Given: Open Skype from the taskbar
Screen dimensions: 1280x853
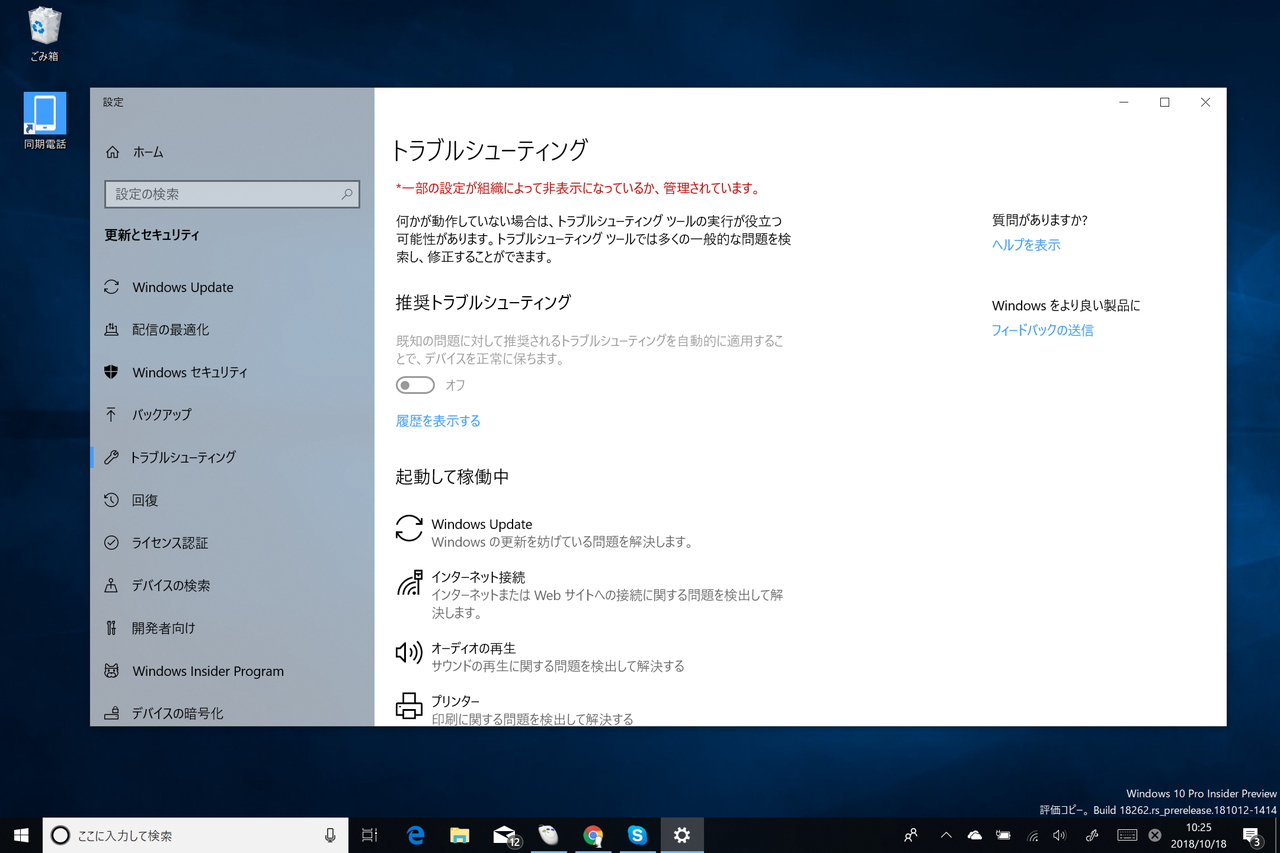Looking at the screenshot, I should point(638,835).
